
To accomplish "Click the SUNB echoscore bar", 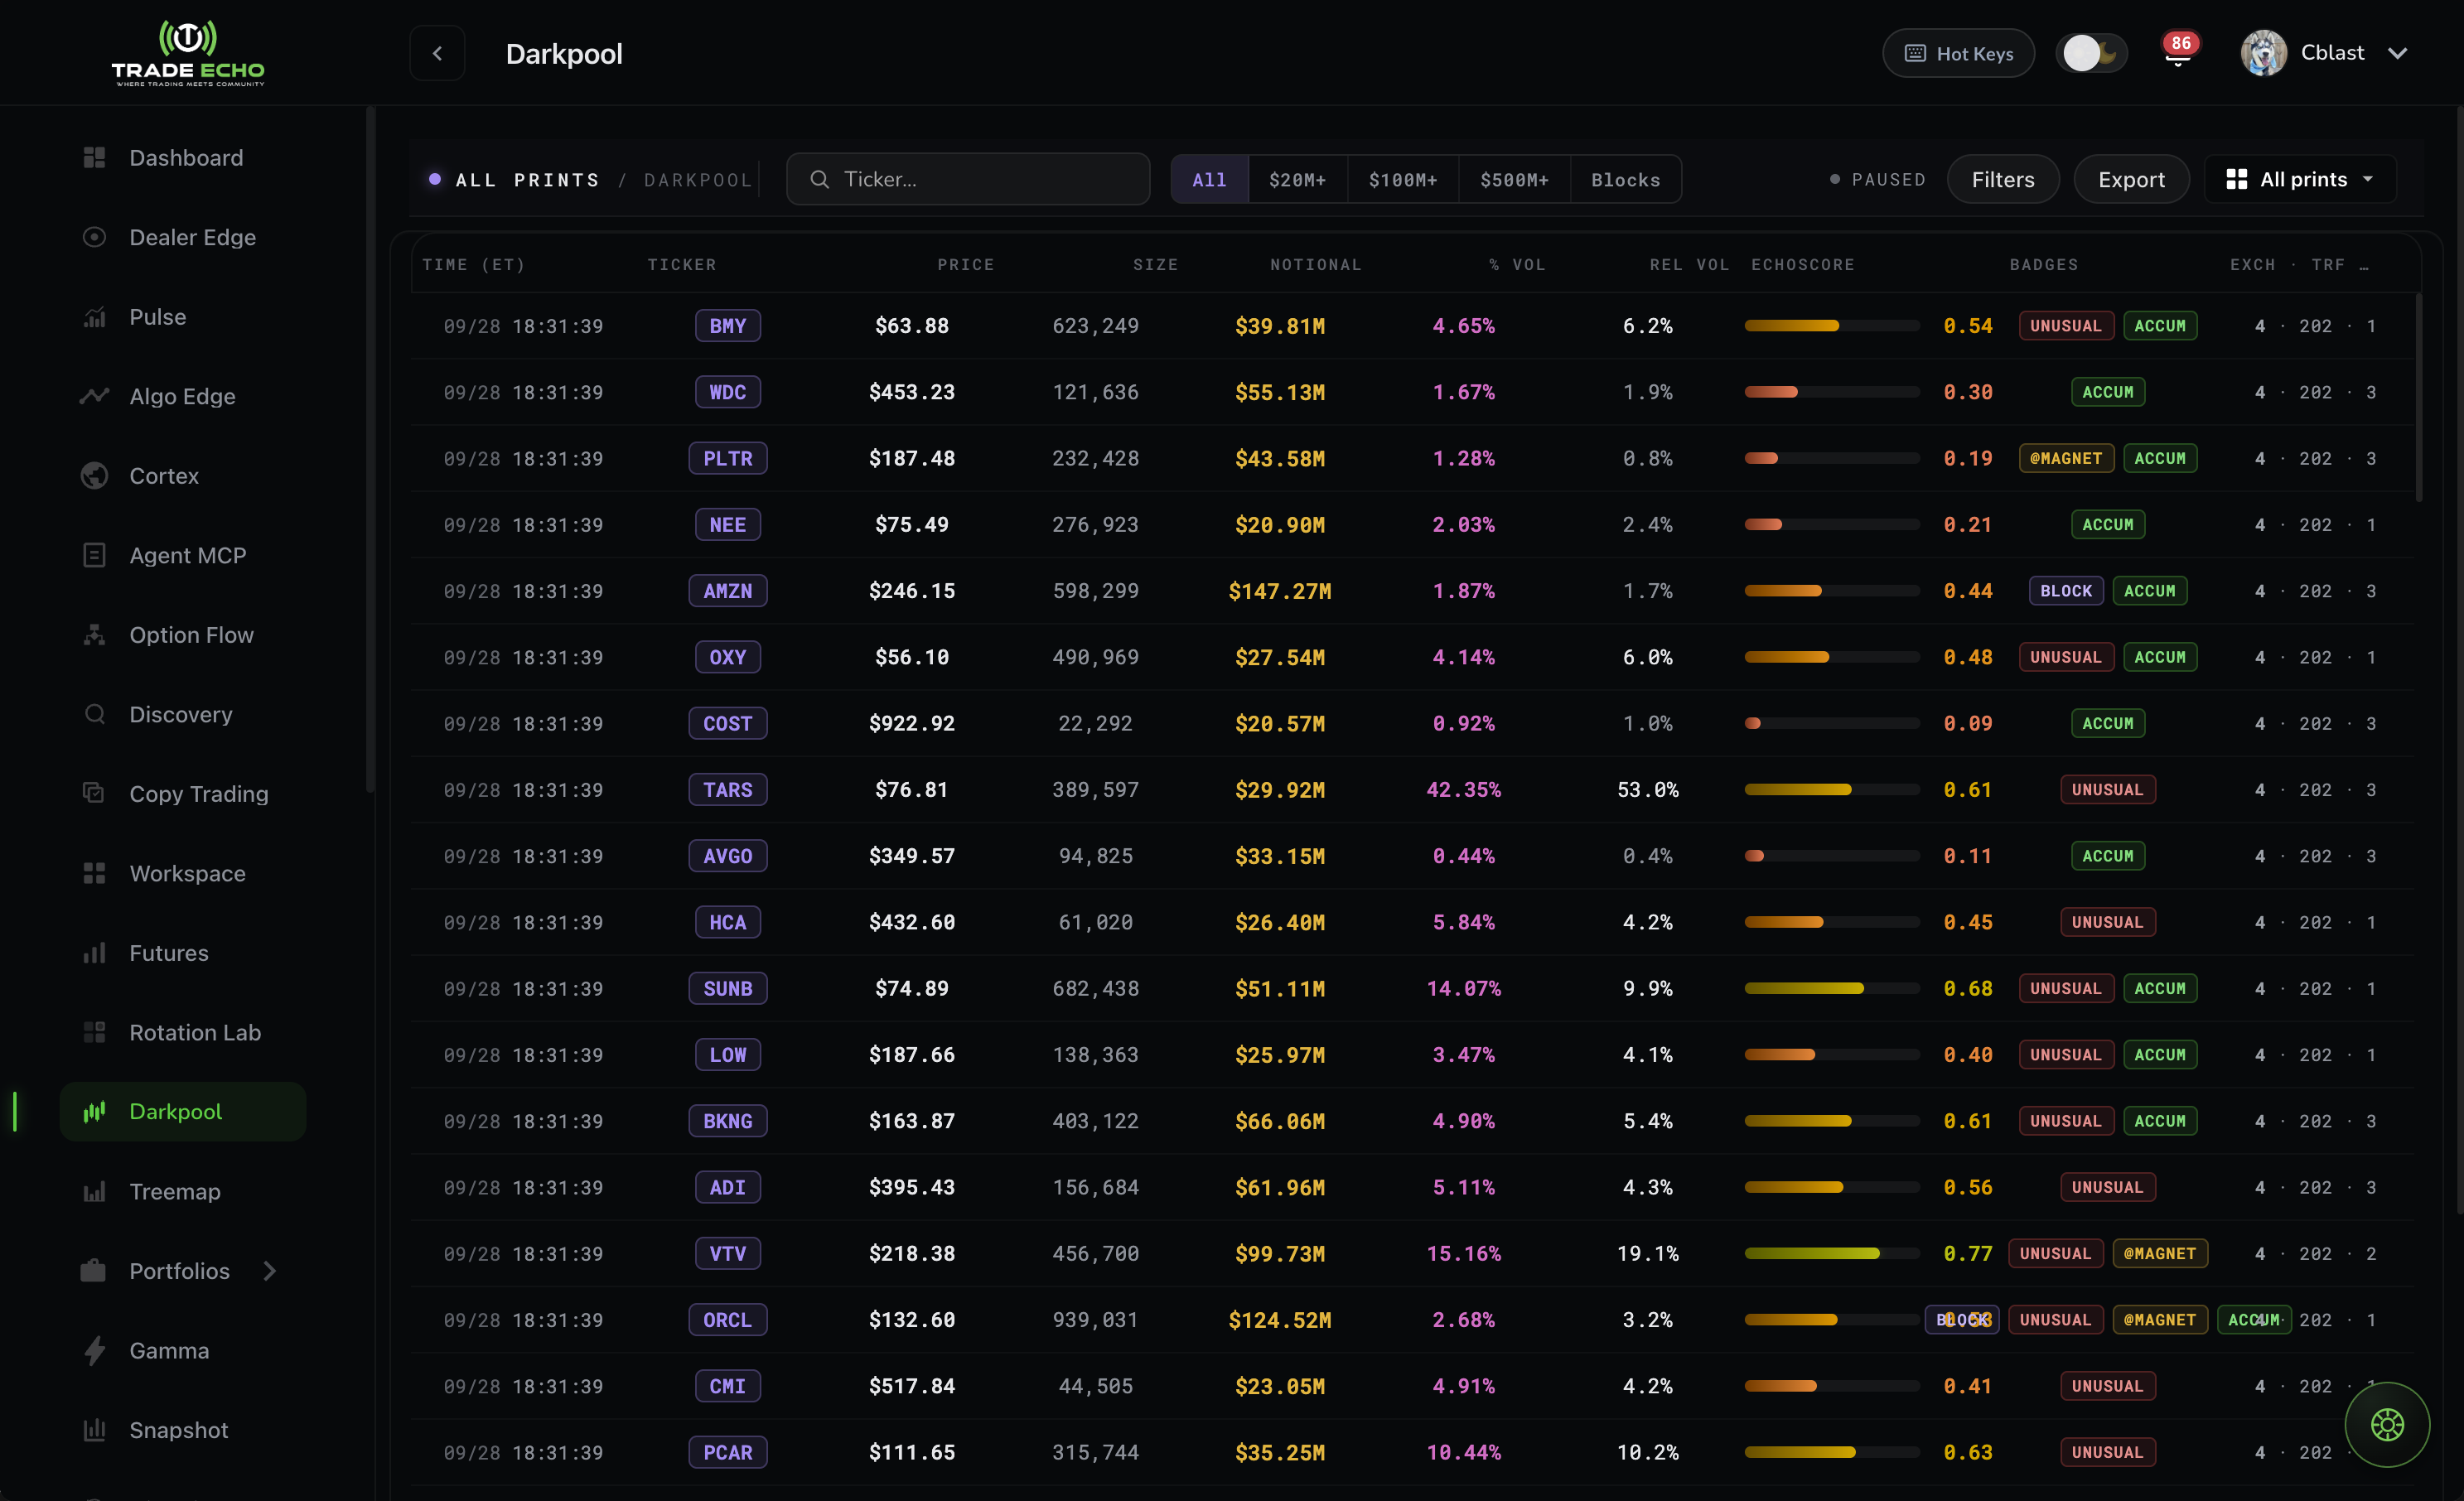I will (x=1831, y=988).
